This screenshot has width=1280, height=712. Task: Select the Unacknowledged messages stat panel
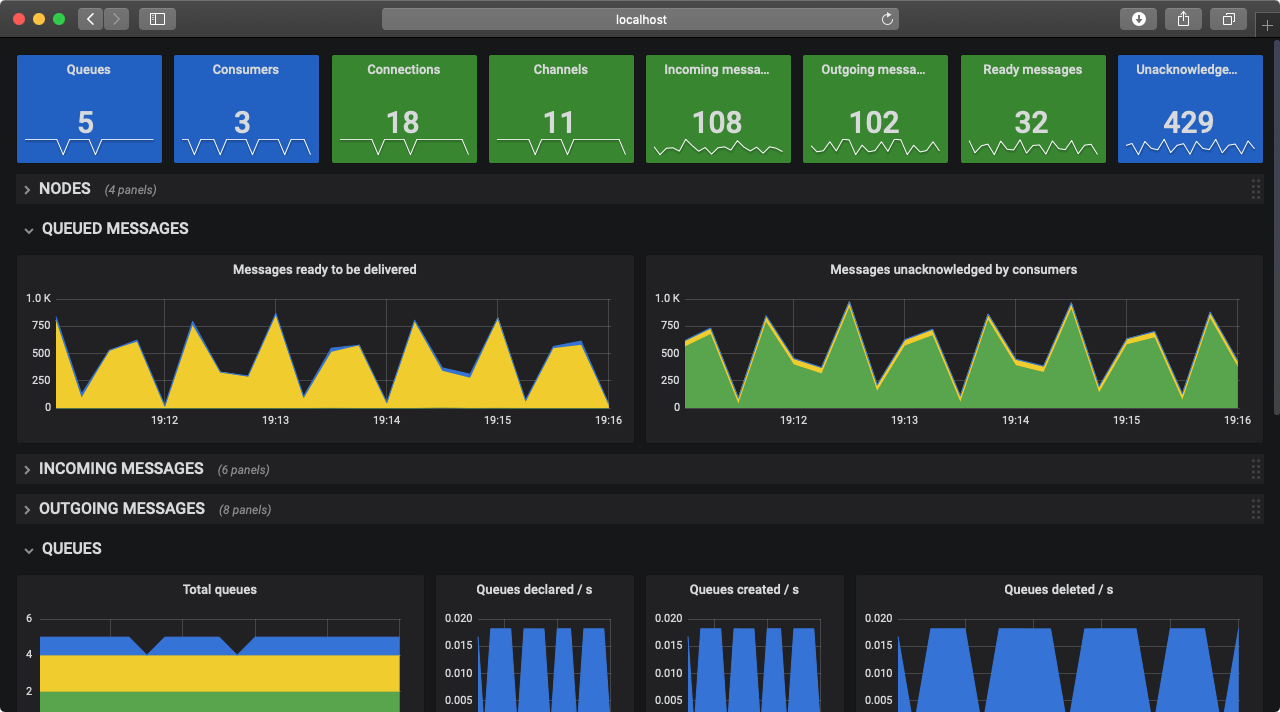1189,109
